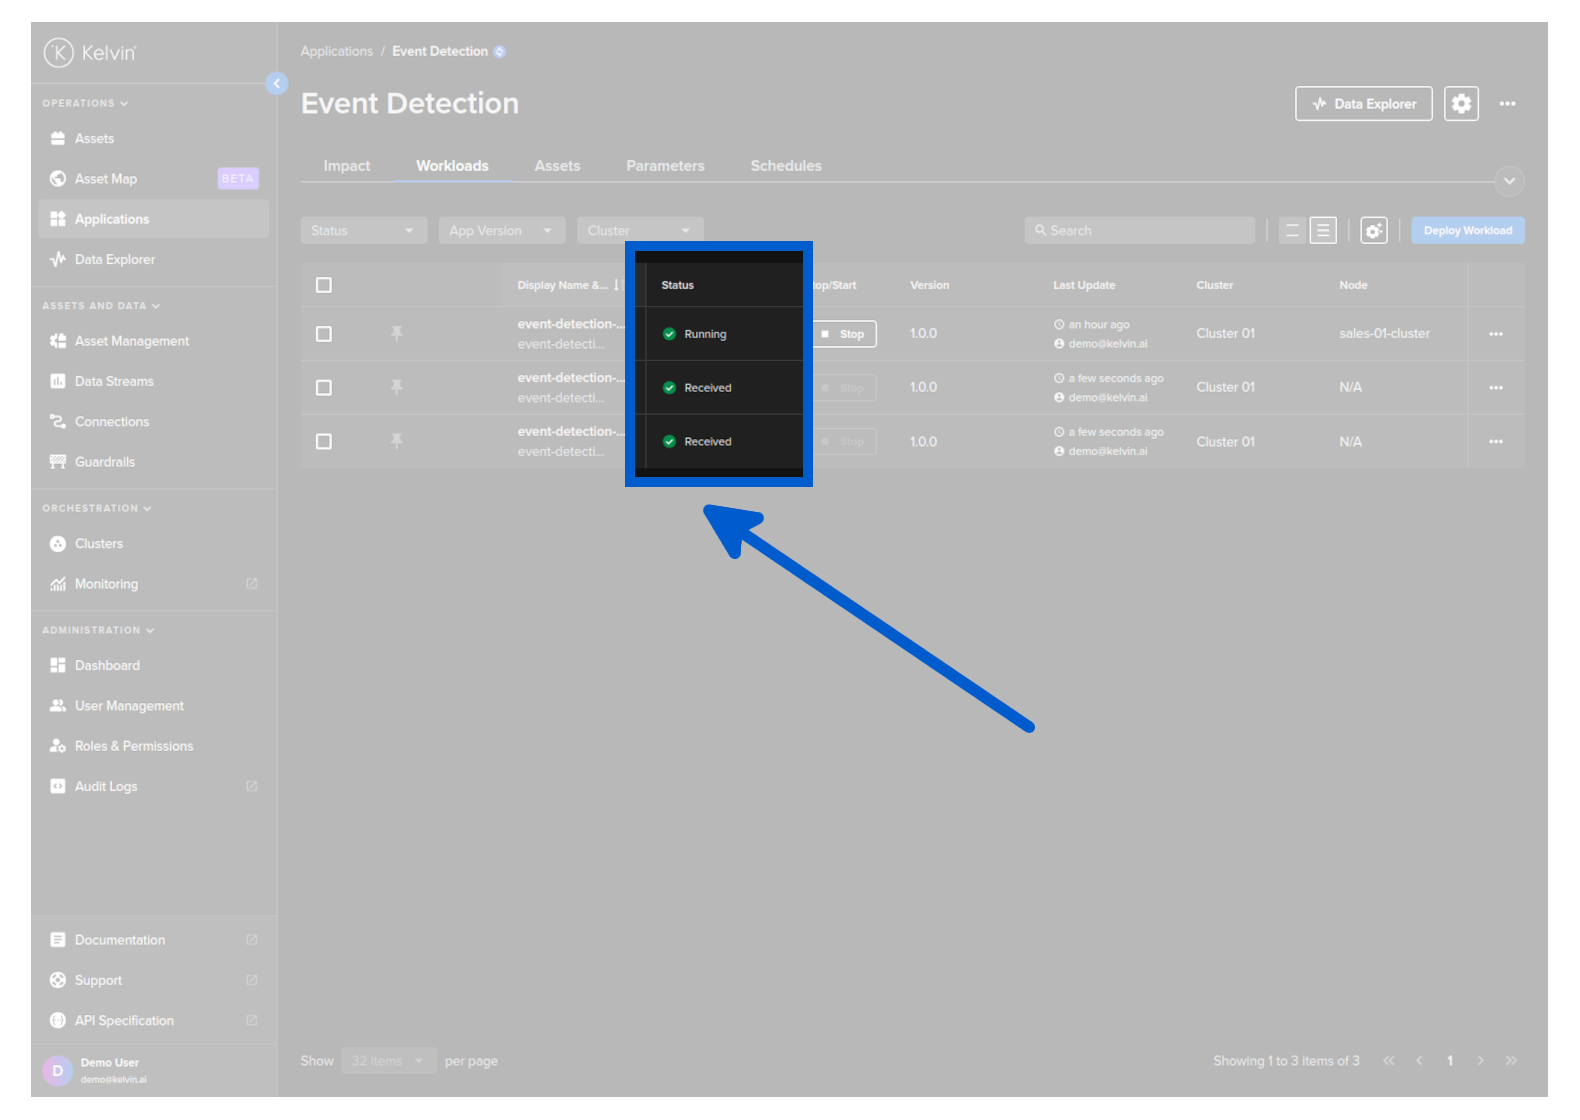Switch to the Parameters tab
Image resolution: width=1580 pixels, height=1120 pixels.
coord(665,166)
